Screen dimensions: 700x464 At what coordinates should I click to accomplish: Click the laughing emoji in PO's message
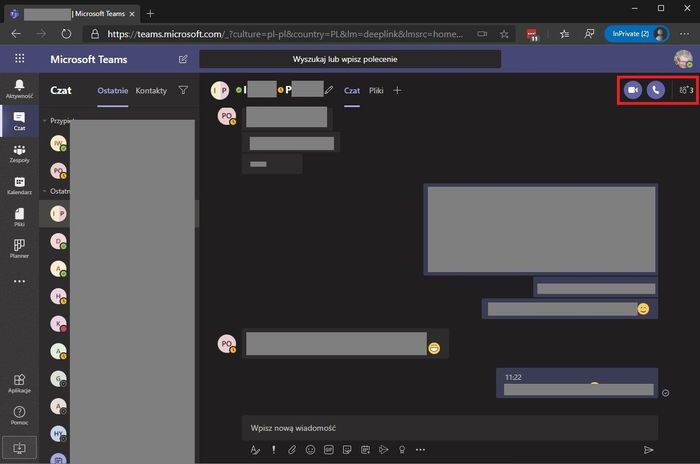[434, 348]
